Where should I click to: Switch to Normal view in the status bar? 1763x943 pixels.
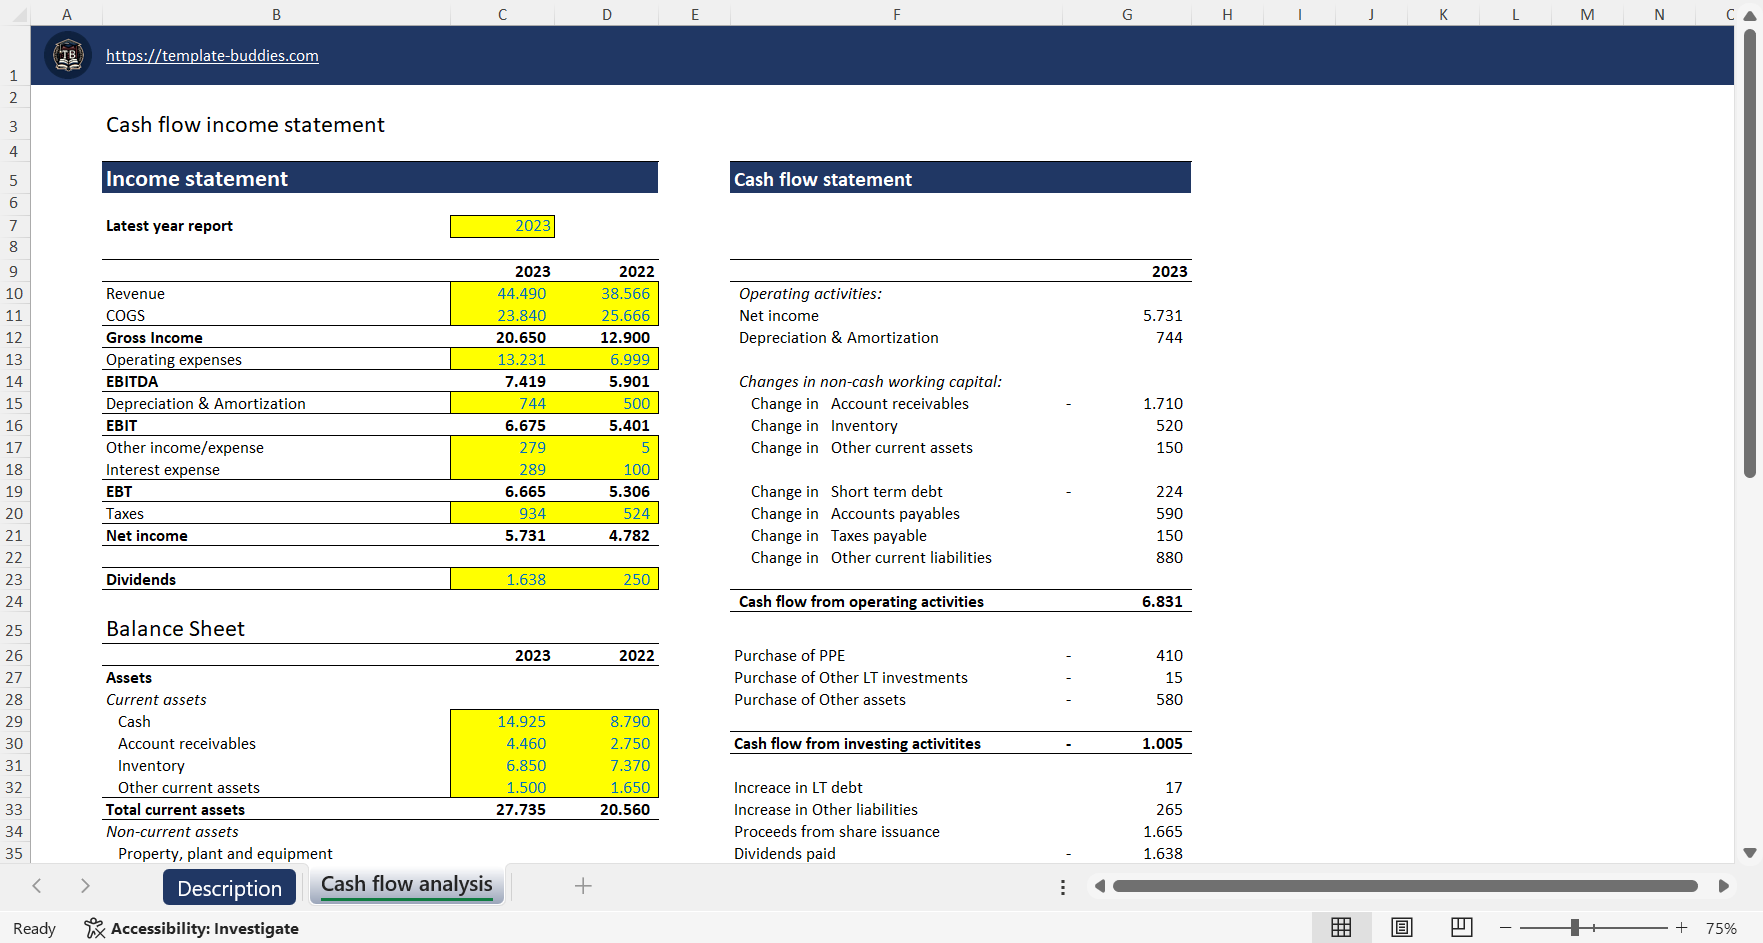point(1341,927)
